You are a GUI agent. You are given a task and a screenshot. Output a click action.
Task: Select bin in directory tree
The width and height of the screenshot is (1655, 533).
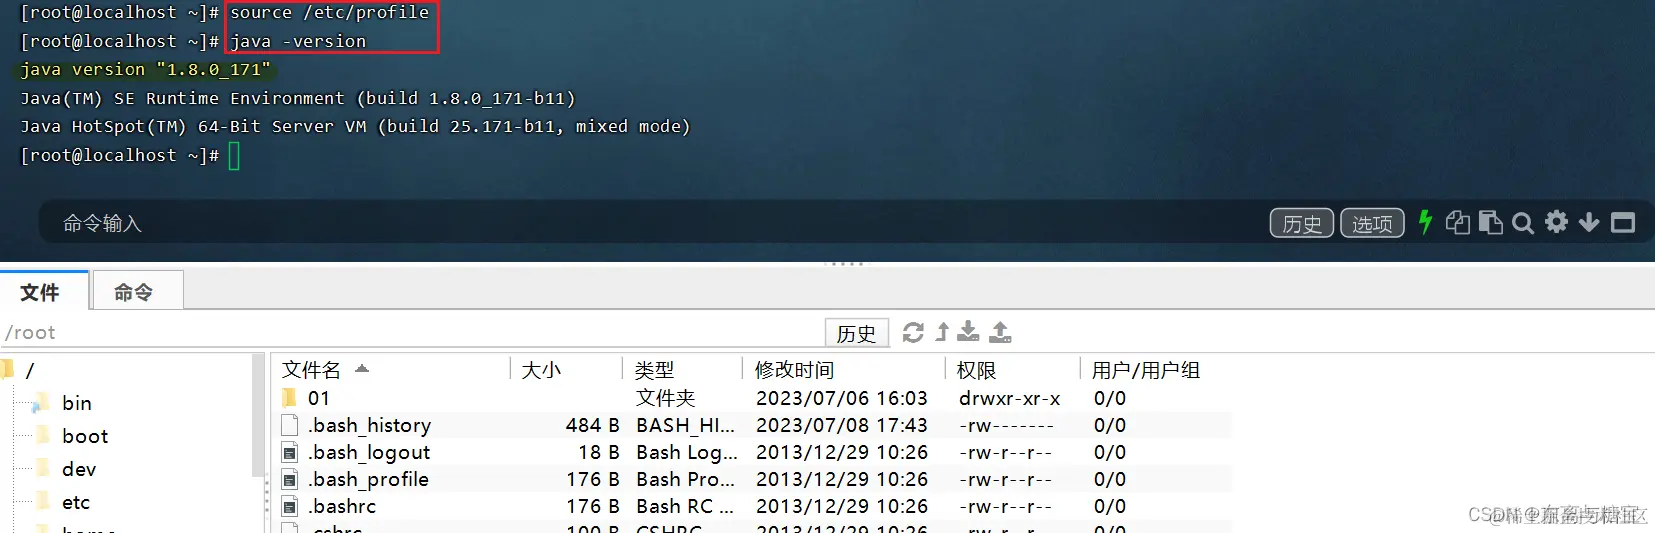77,403
